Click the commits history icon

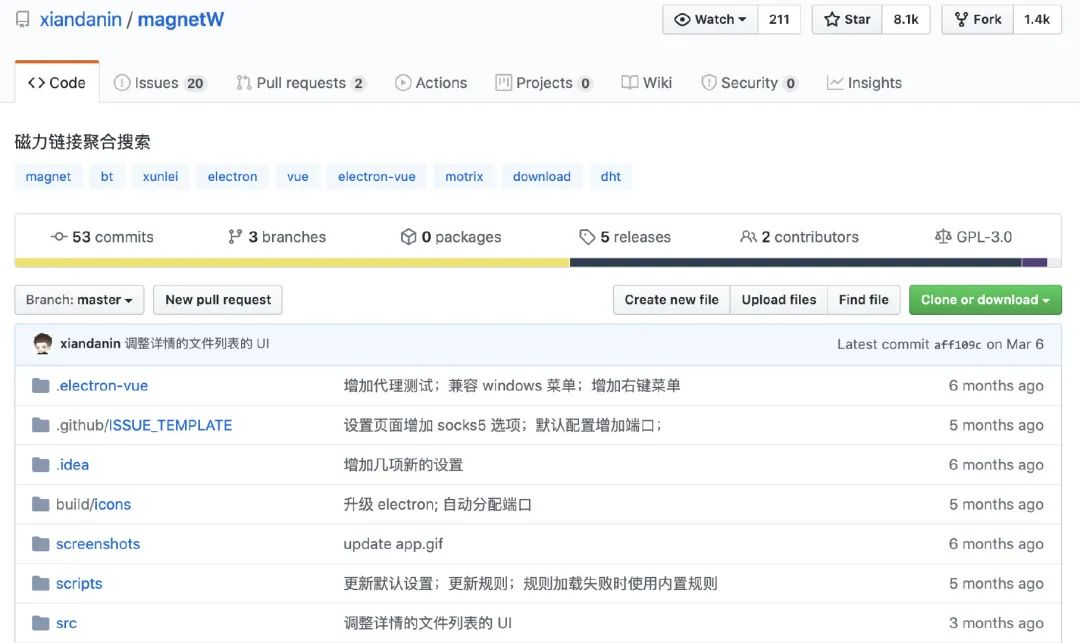57,236
